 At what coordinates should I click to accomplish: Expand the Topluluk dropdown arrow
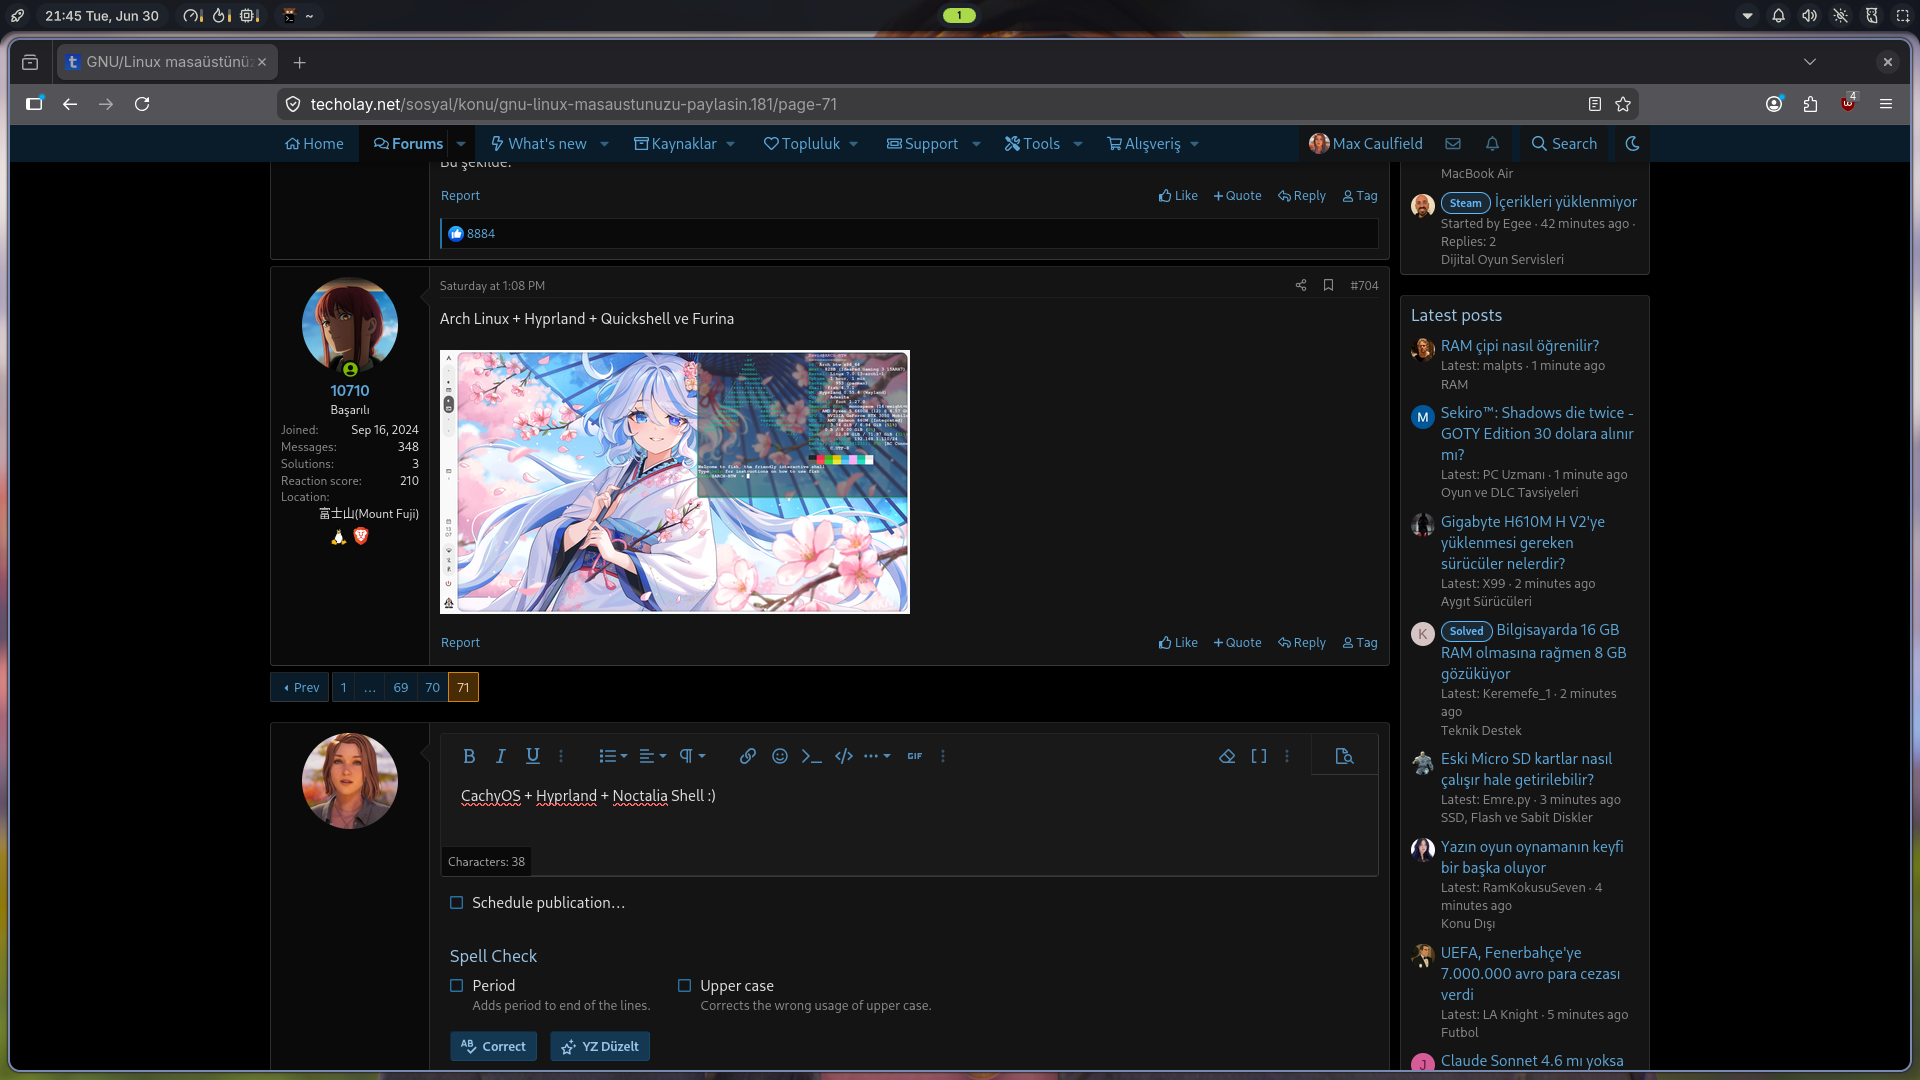tap(854, 144)
